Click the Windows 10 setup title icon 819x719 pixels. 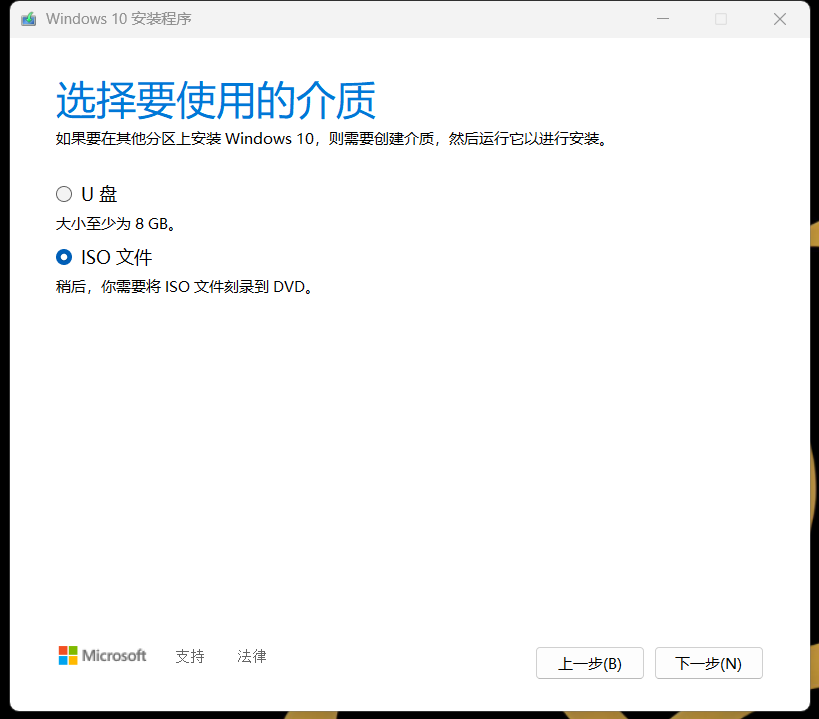click(x=29, y=19)
